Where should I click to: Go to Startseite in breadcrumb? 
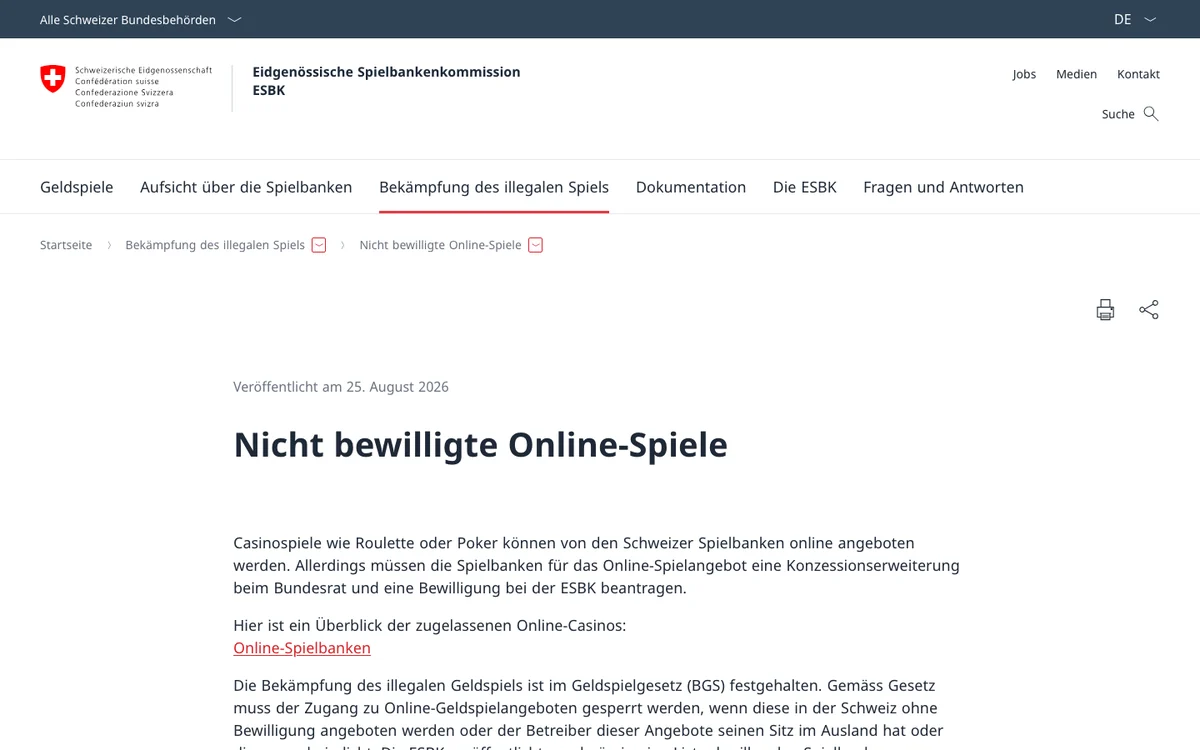tap(66, 245)
